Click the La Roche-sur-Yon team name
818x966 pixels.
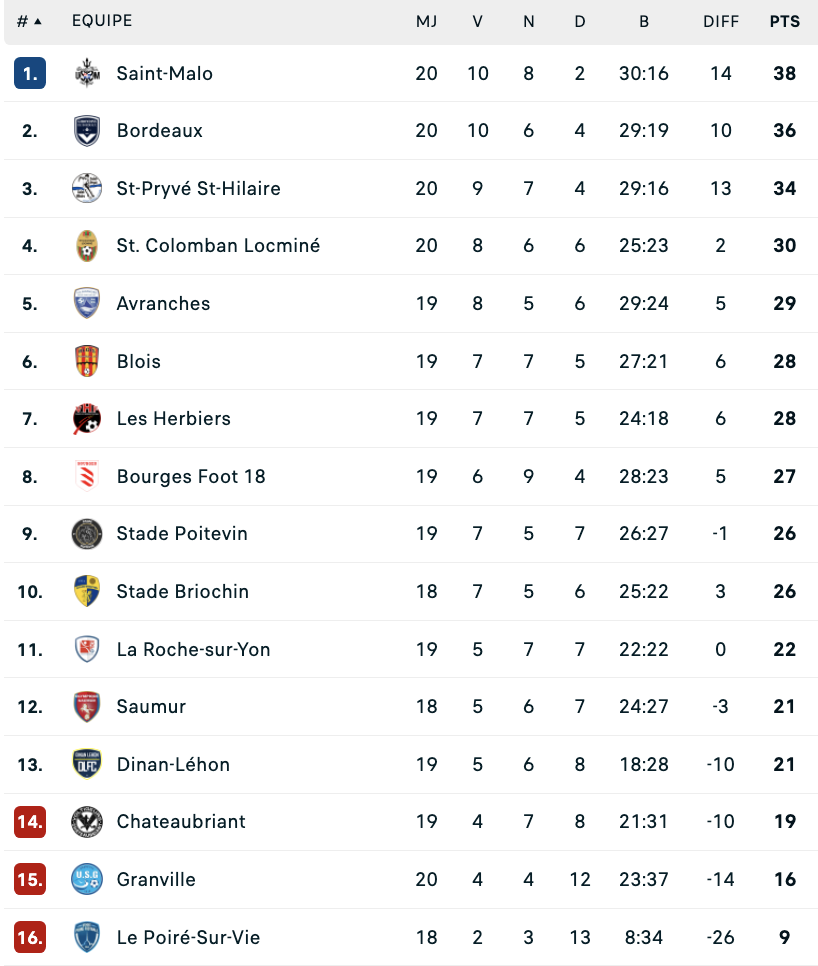[x=193, y=649]
